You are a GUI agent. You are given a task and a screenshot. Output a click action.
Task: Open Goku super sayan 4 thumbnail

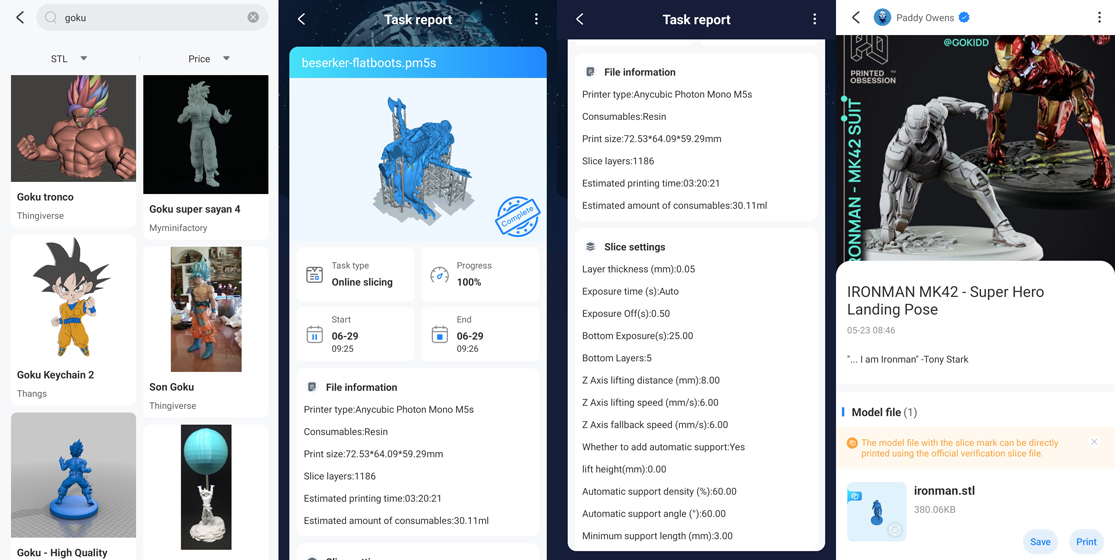(x=206, y=134)
